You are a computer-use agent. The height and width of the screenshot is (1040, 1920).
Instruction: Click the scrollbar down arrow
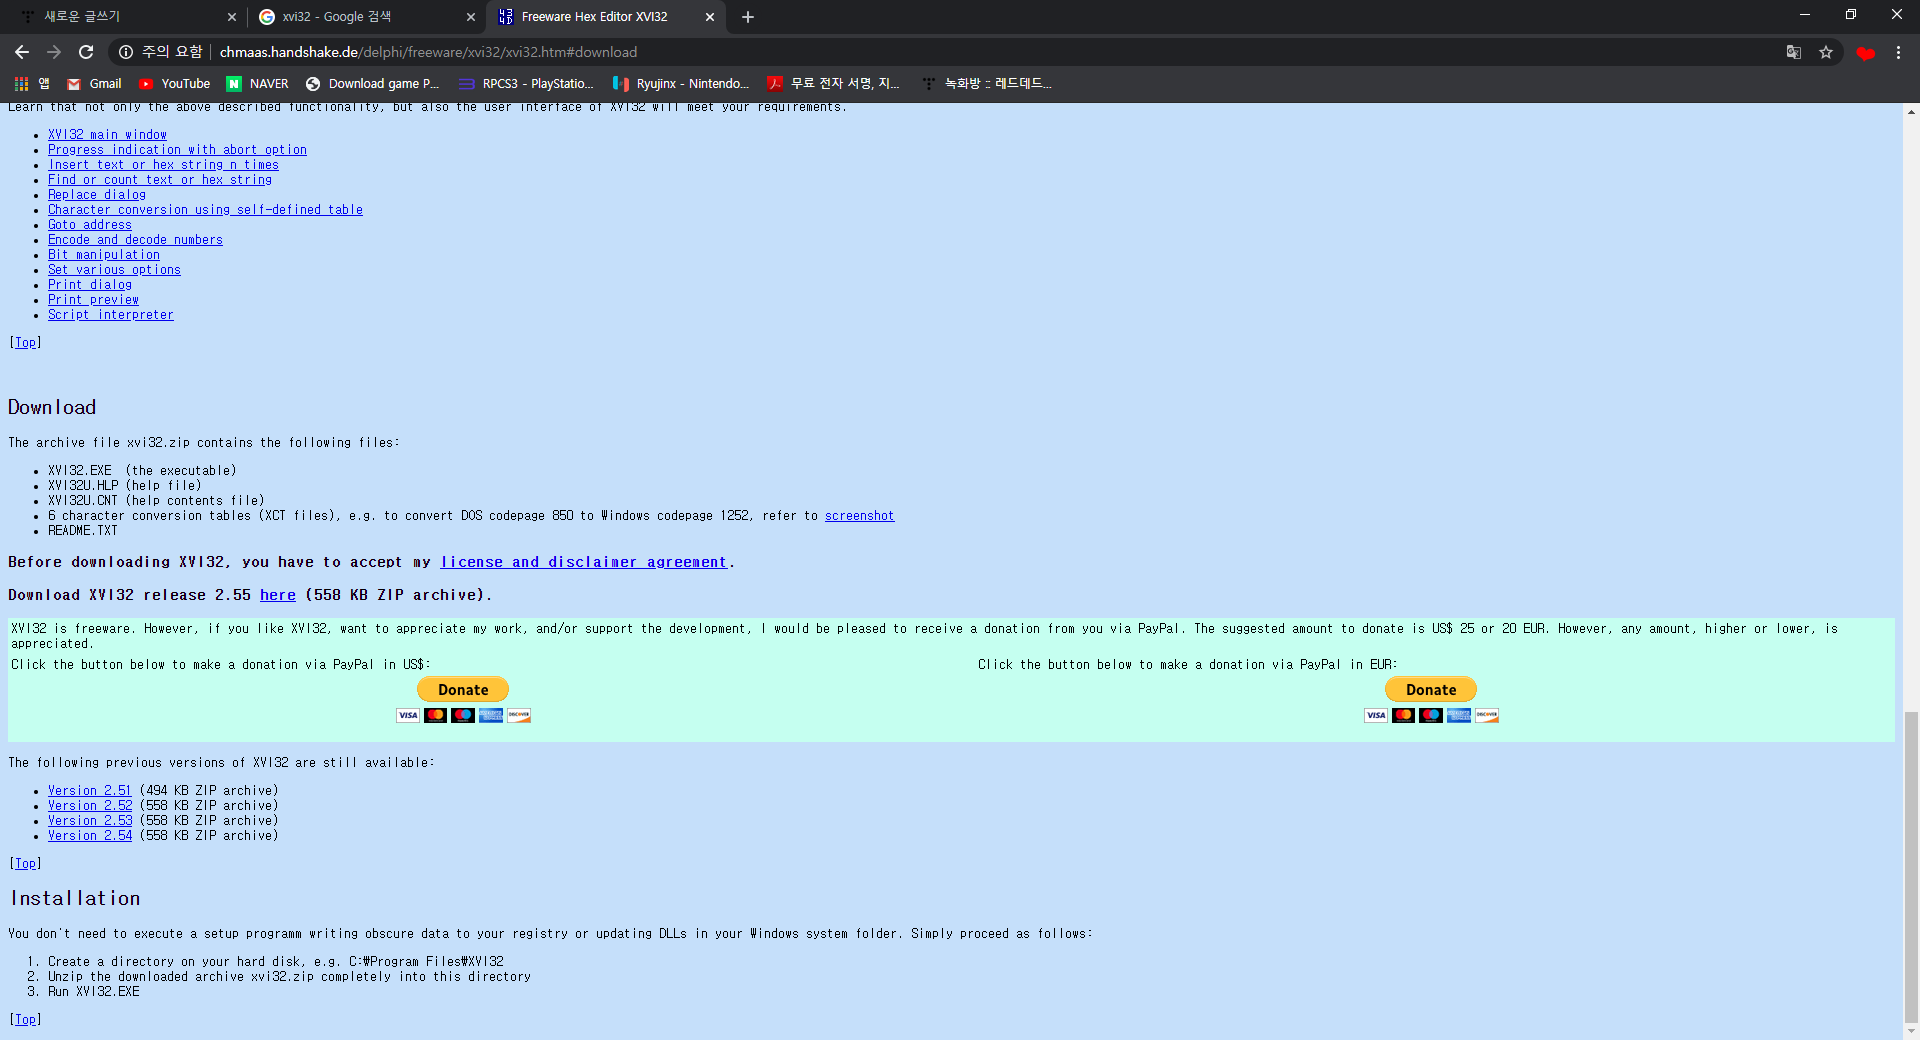coord(1911,1032)
